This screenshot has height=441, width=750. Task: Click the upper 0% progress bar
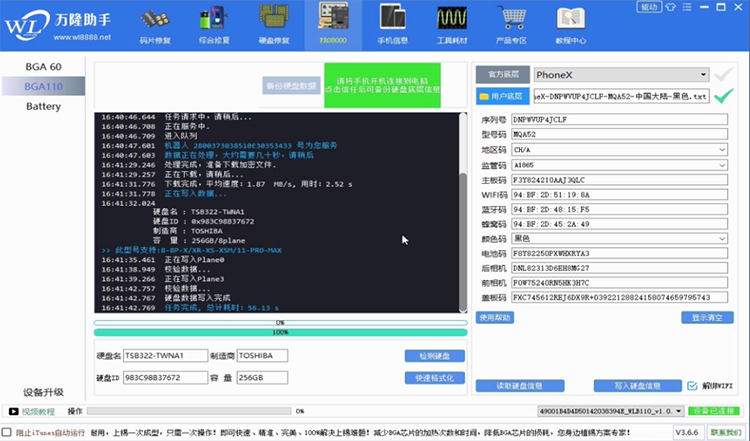click(280, 323)
